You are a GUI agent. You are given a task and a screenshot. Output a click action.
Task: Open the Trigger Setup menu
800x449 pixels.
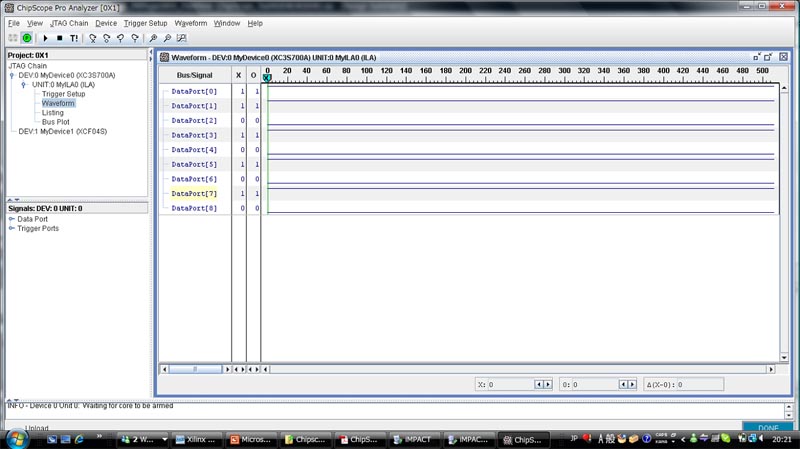tap(145, 23)
